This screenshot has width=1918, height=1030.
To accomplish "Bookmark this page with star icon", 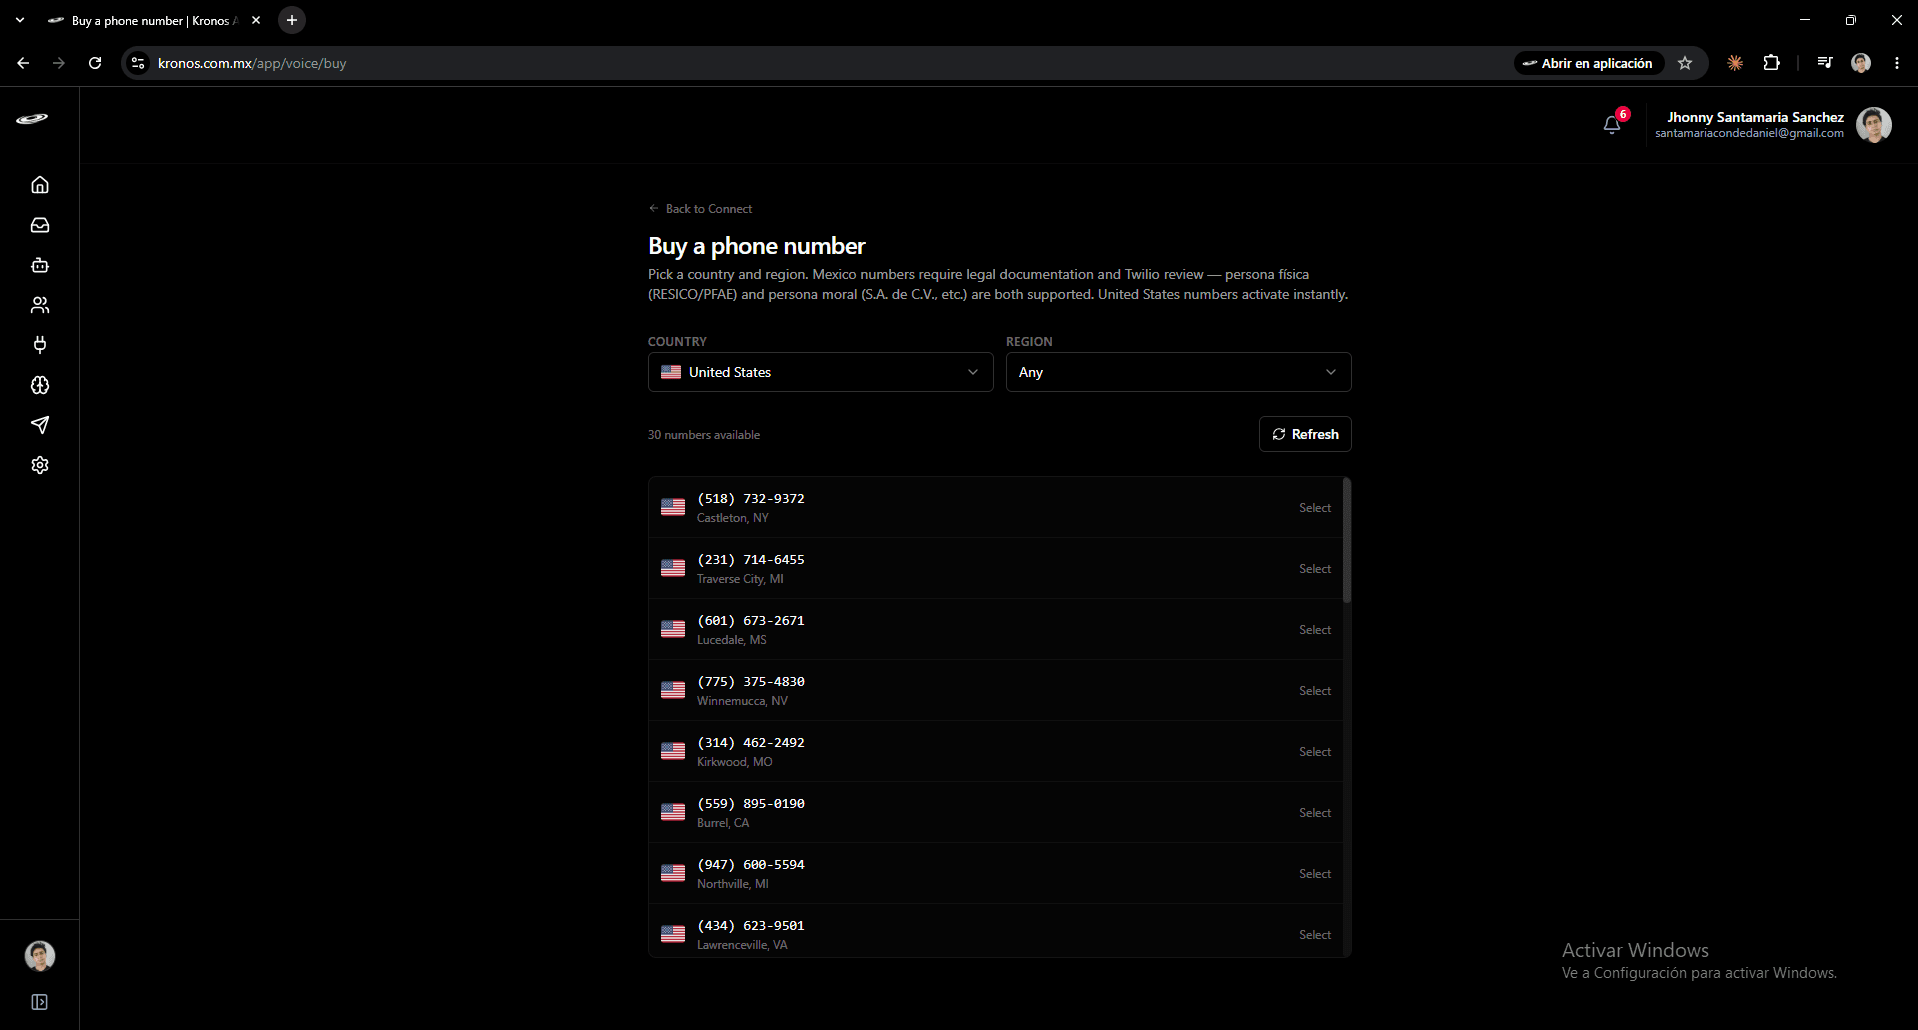I will coord(1685,63).
